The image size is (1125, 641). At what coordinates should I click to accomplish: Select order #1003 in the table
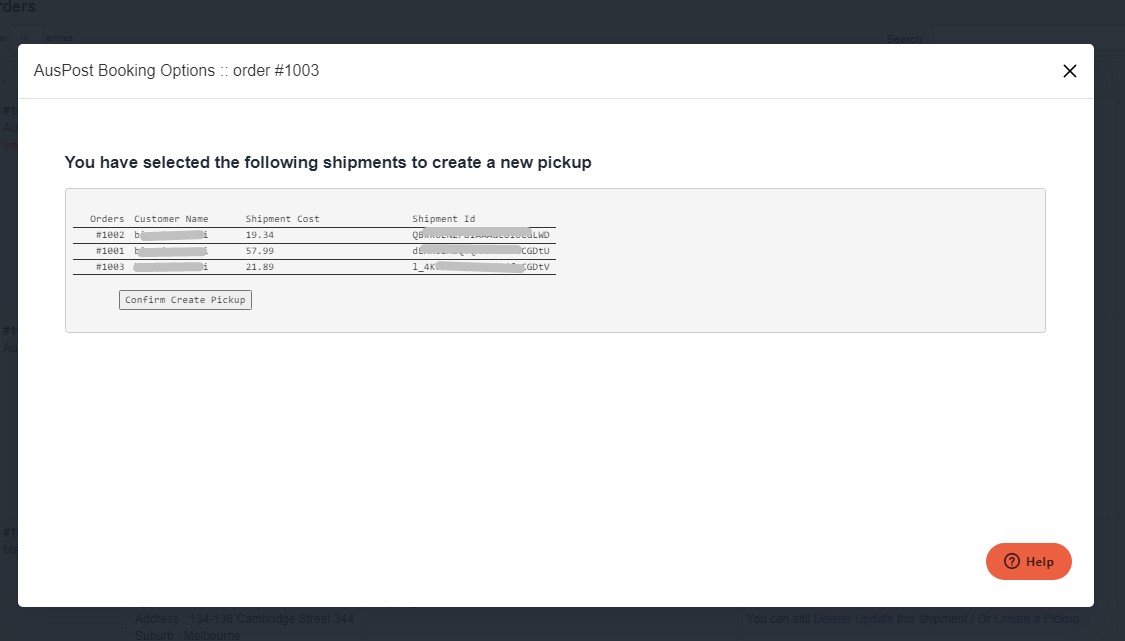tap(110, 266)
